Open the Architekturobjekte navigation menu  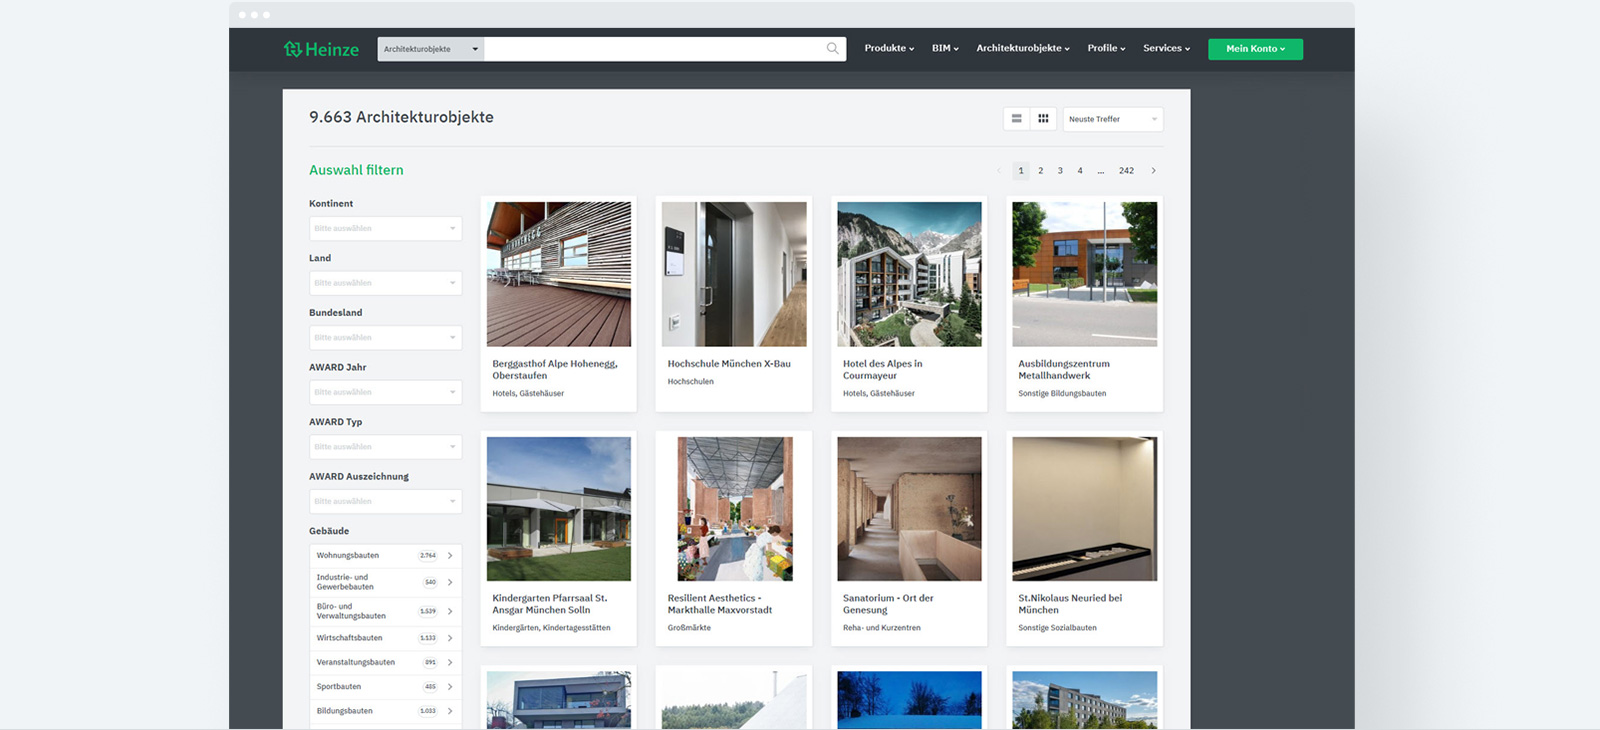click(x=1023, y=48)
